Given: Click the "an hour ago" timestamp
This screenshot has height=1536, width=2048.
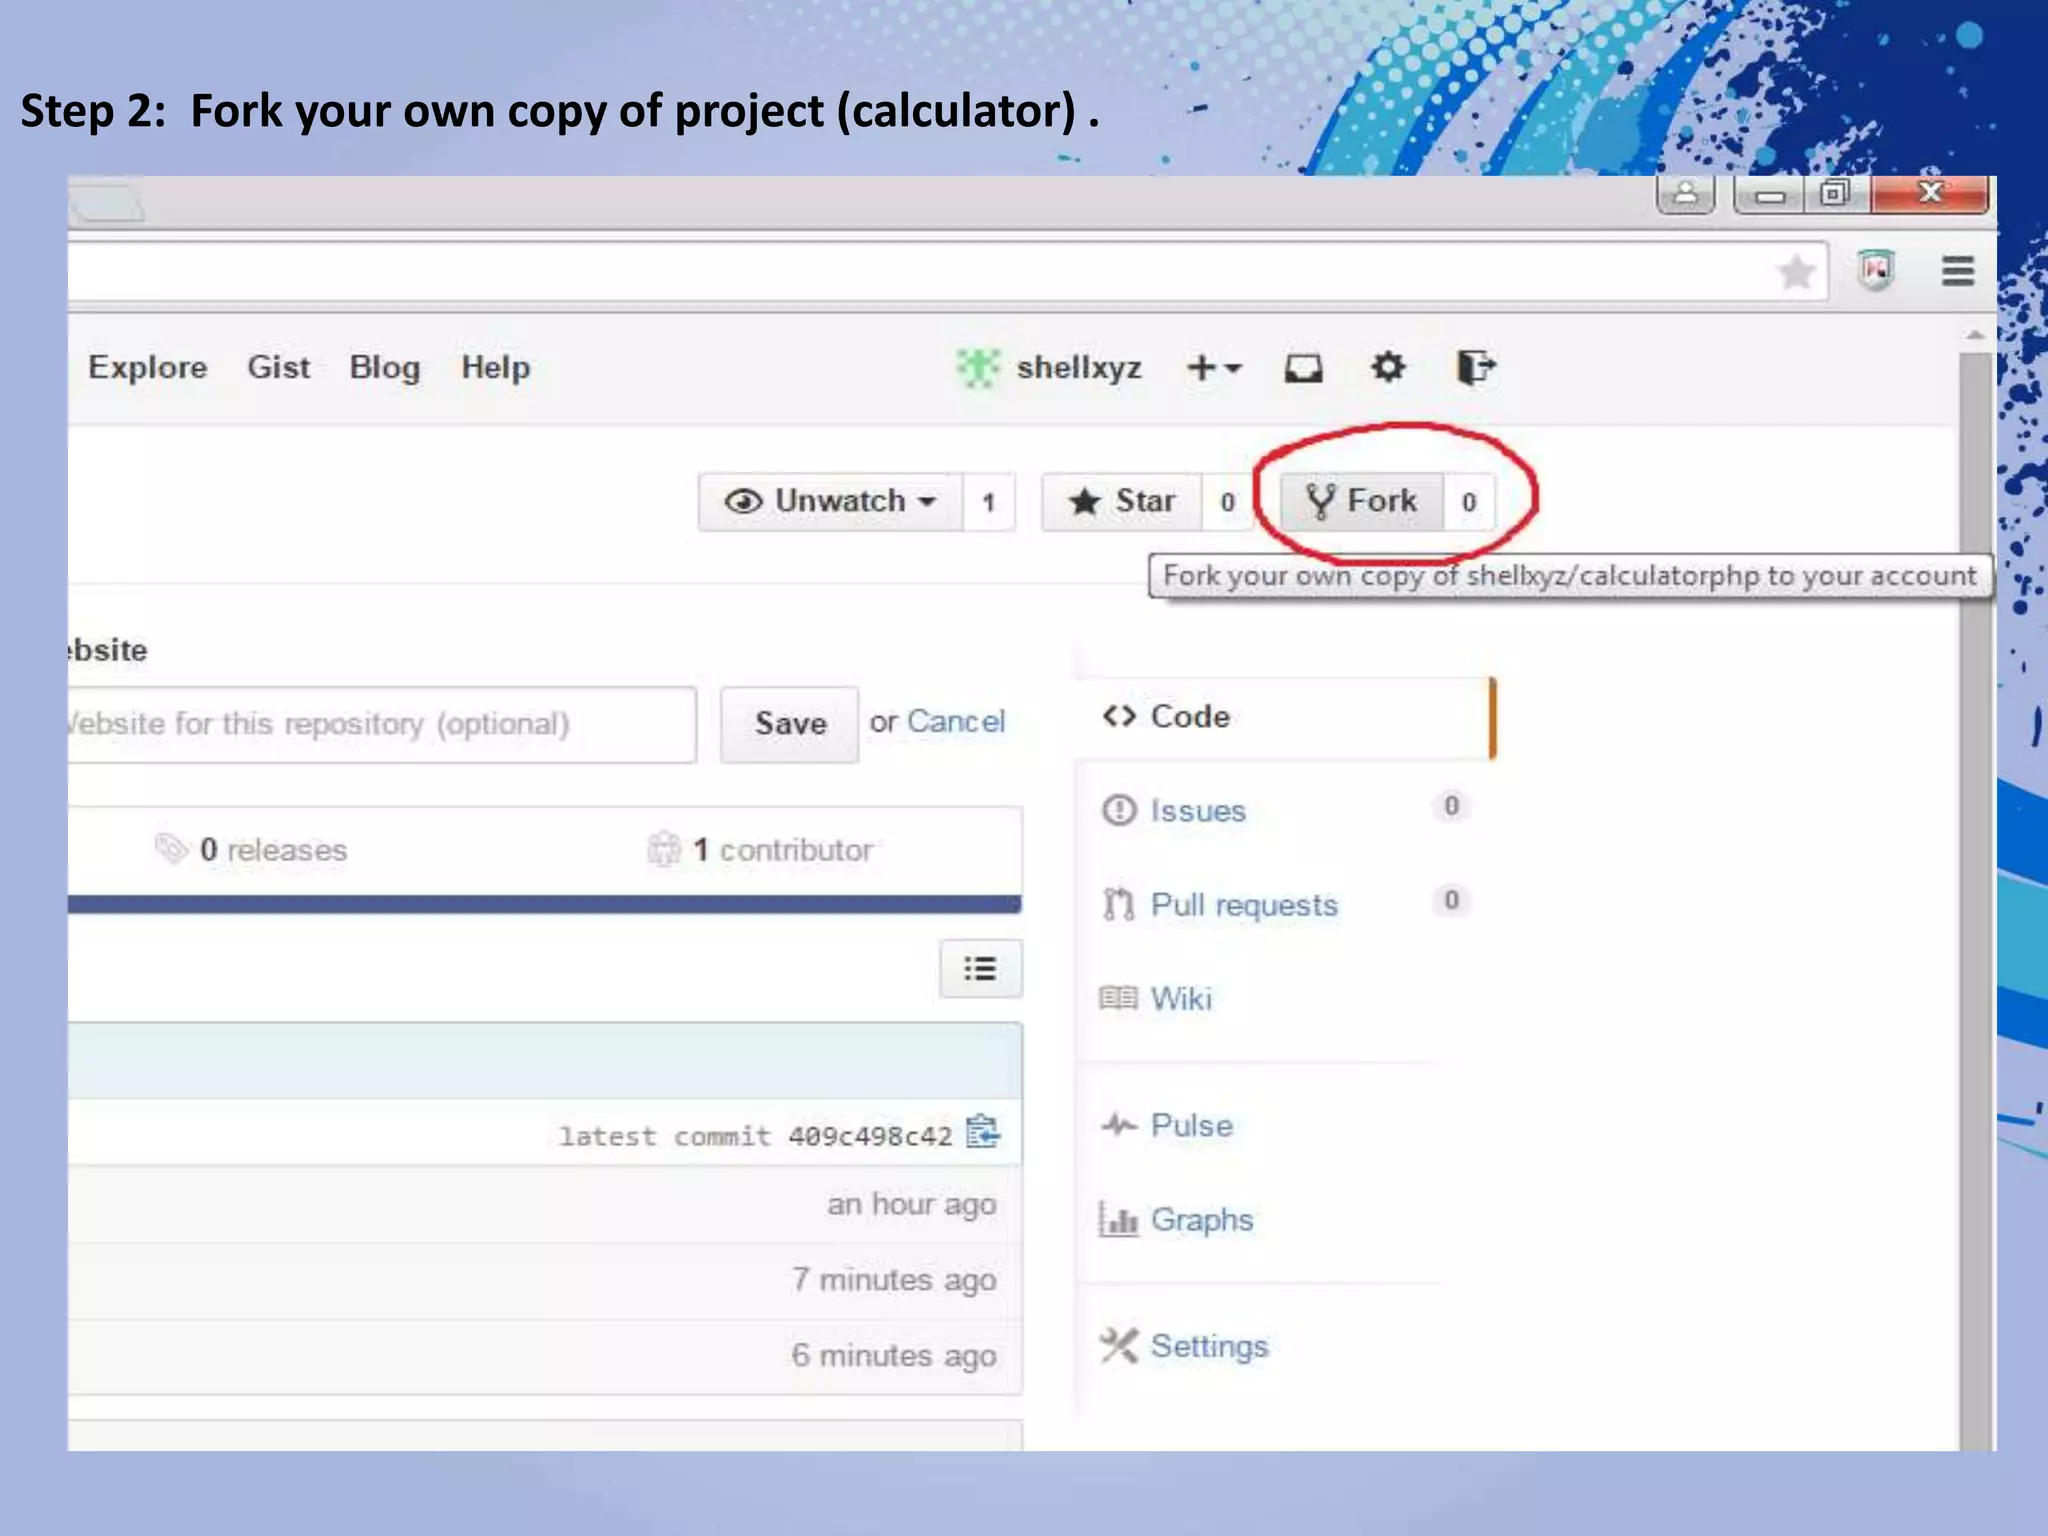Looking at the screenshot, I should click(912, 1205).
